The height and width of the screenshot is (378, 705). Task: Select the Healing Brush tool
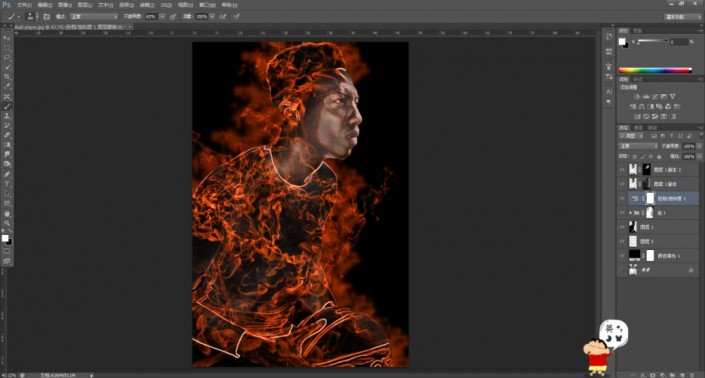(7, 97)
